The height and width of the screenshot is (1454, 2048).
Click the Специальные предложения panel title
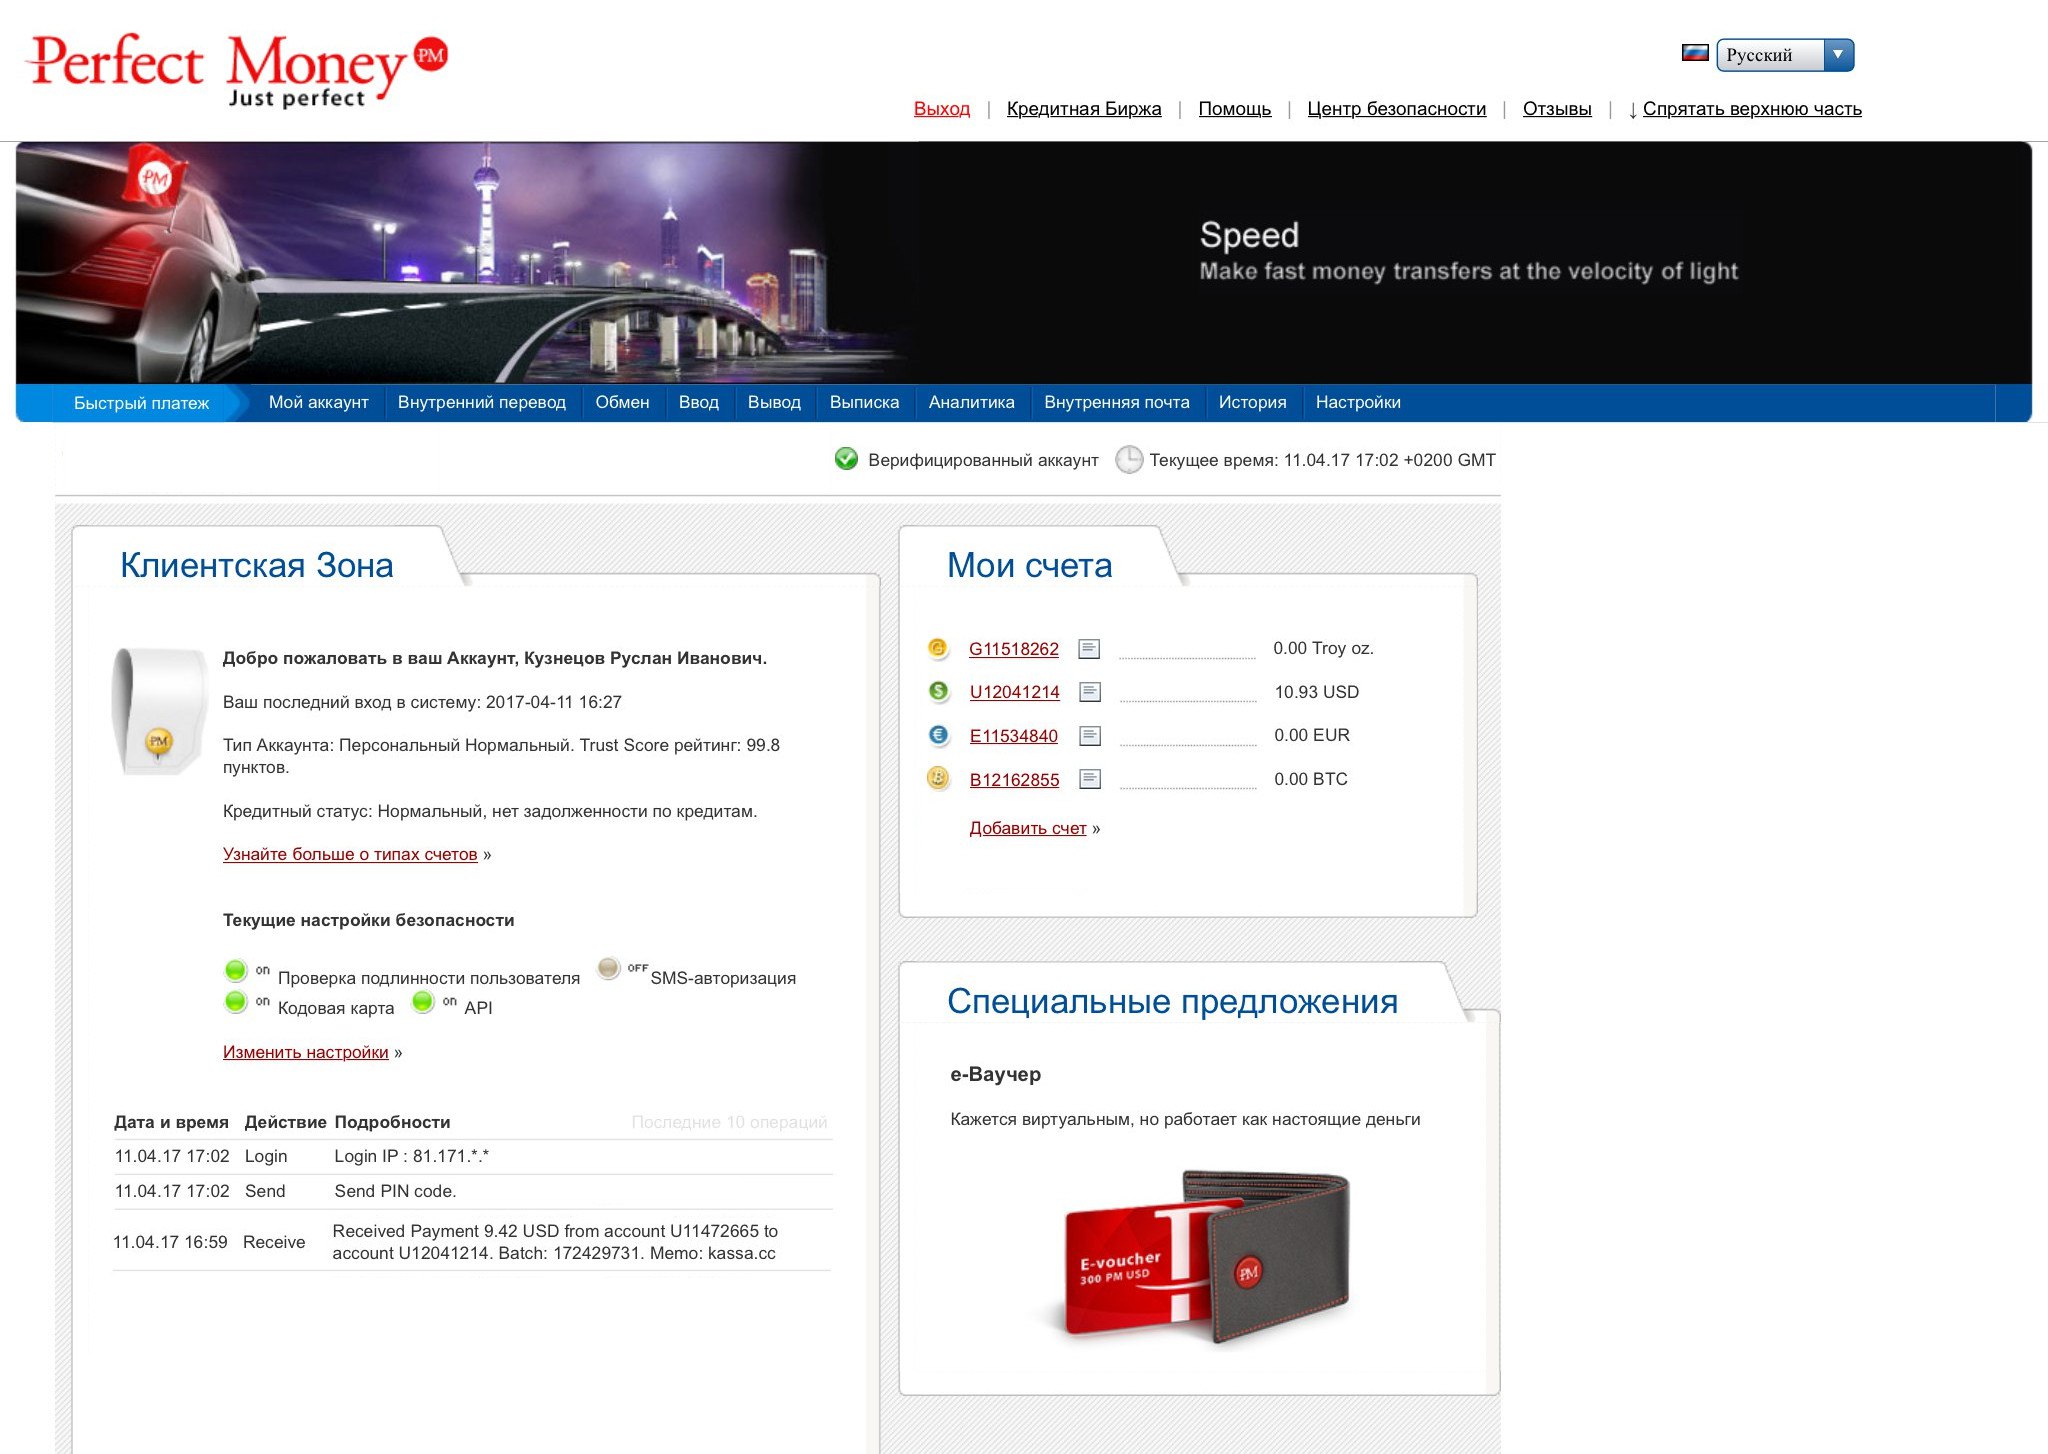[1172, 1001]
